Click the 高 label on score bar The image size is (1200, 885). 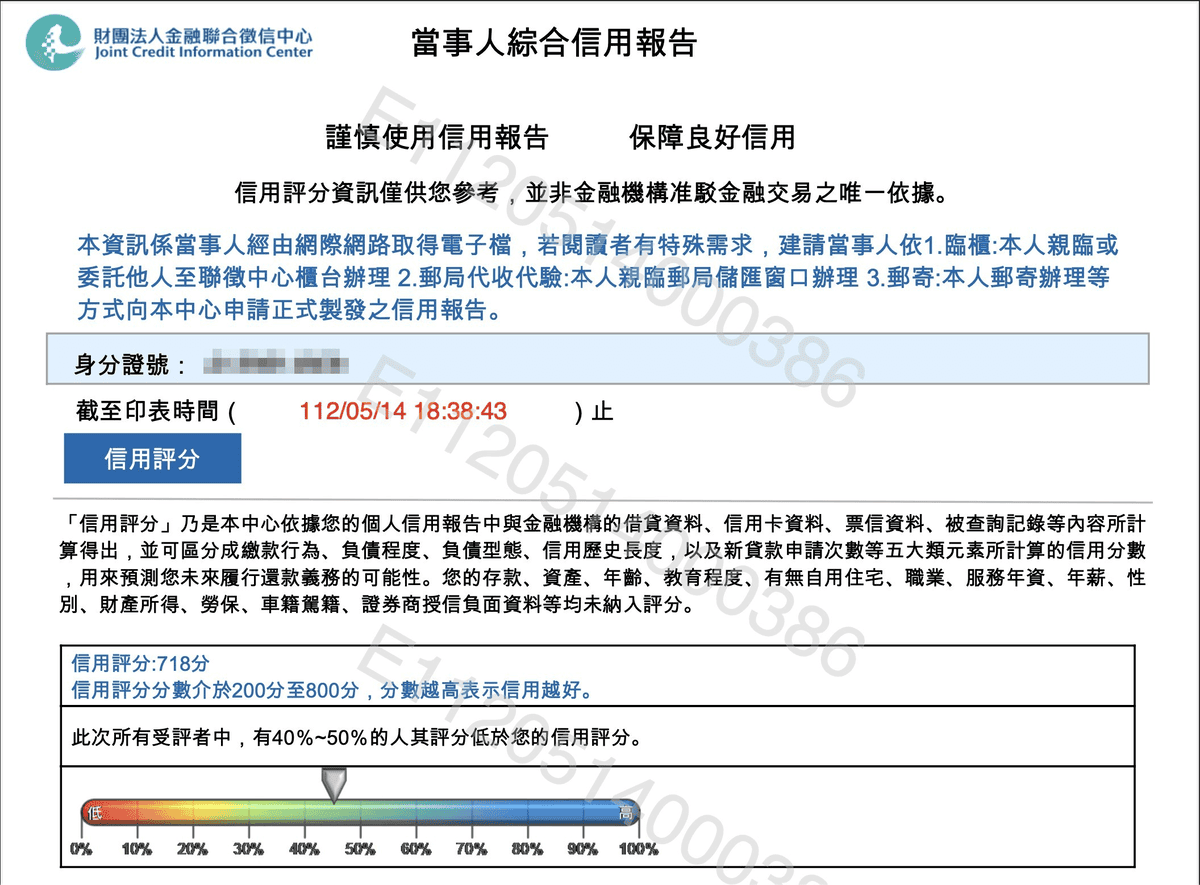point(626,812)
